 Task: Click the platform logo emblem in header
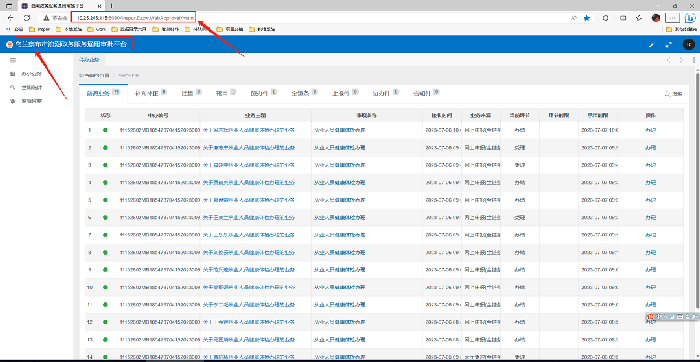[x=9, y=45]
